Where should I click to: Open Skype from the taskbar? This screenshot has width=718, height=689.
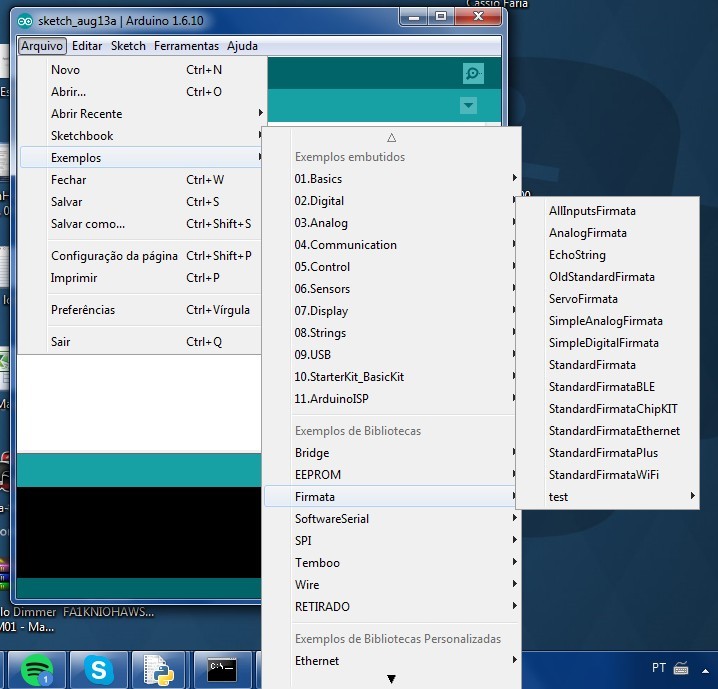pyautogui.click(x=99, y=669)
